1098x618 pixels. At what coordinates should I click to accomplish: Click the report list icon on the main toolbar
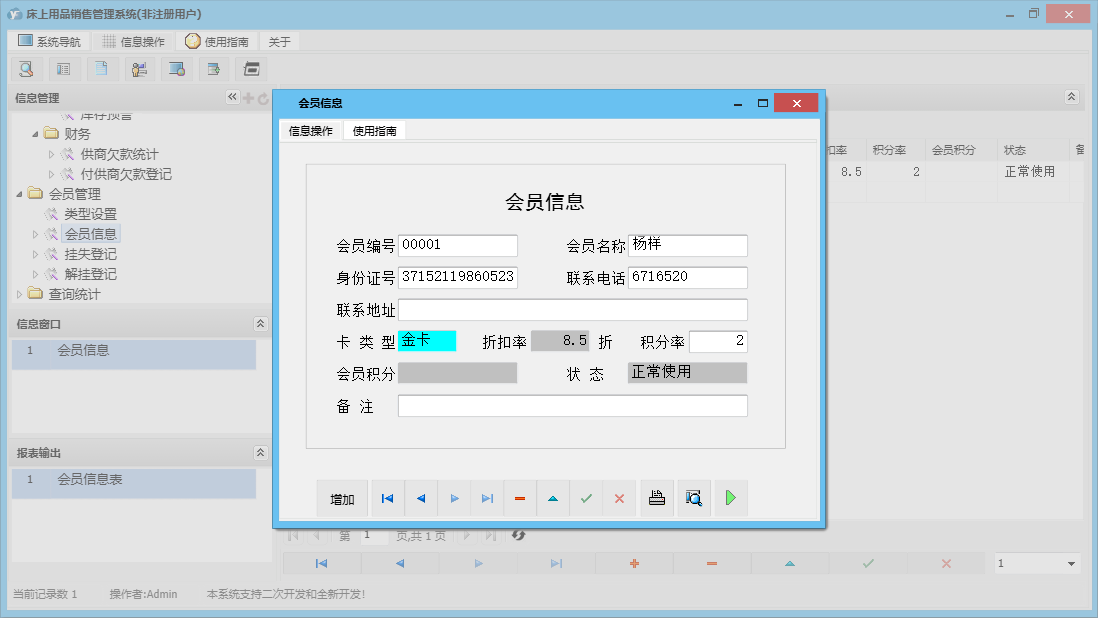64,68
